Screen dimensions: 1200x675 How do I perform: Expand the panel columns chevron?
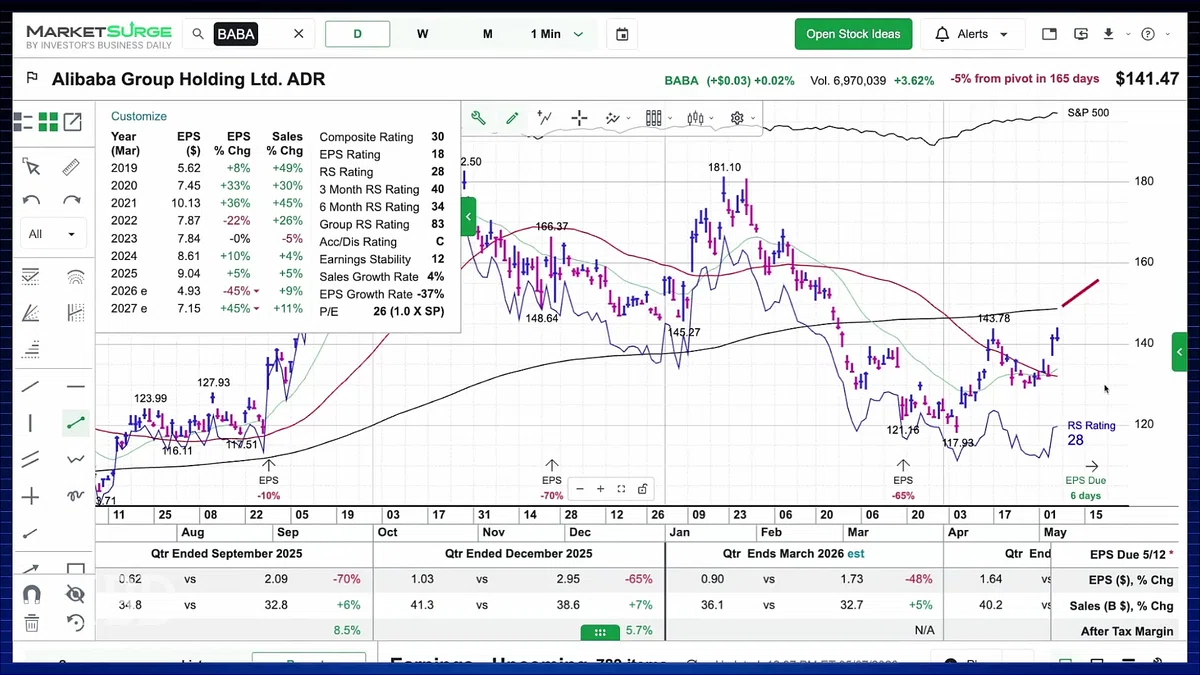670,118
